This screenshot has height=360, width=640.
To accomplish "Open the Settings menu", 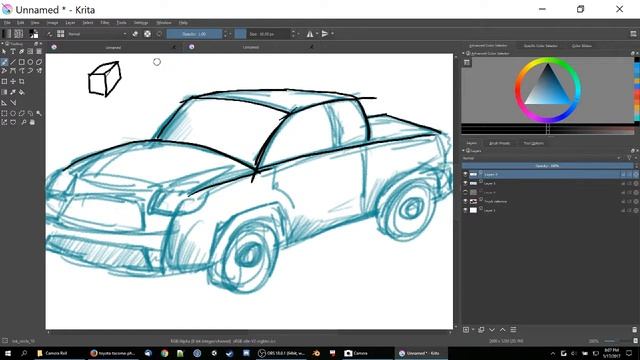I will (x=141, y=23).
